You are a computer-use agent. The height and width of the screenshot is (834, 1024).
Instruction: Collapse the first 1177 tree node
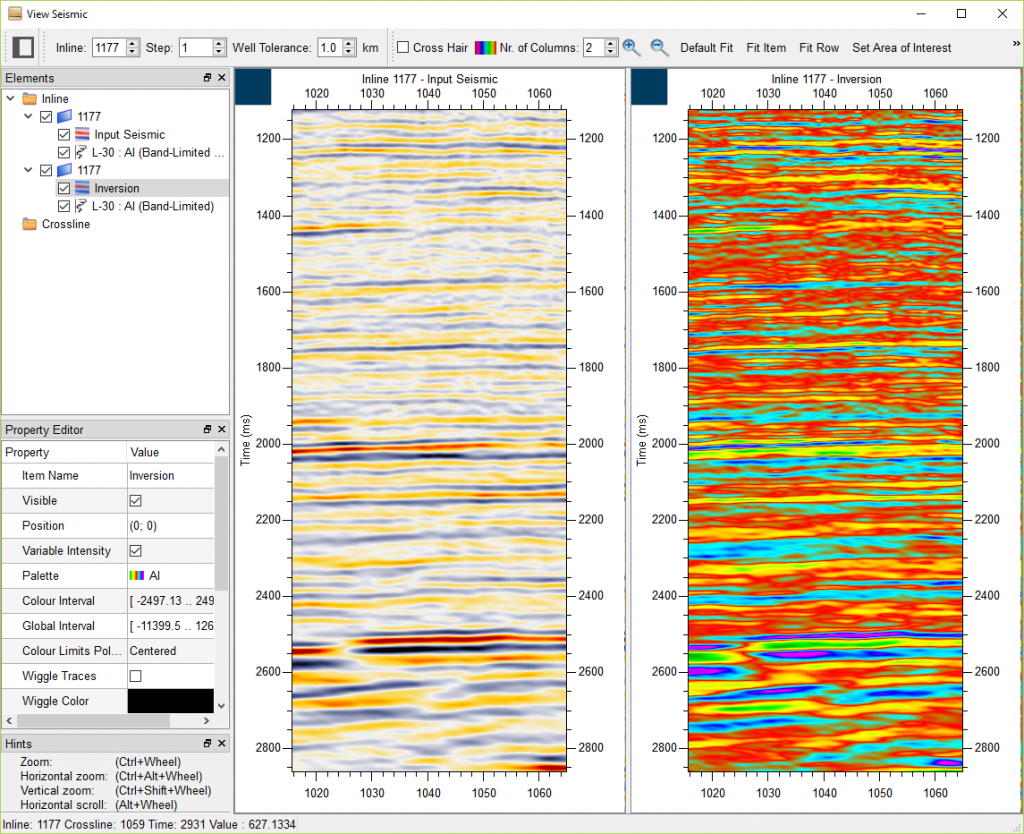28,117
